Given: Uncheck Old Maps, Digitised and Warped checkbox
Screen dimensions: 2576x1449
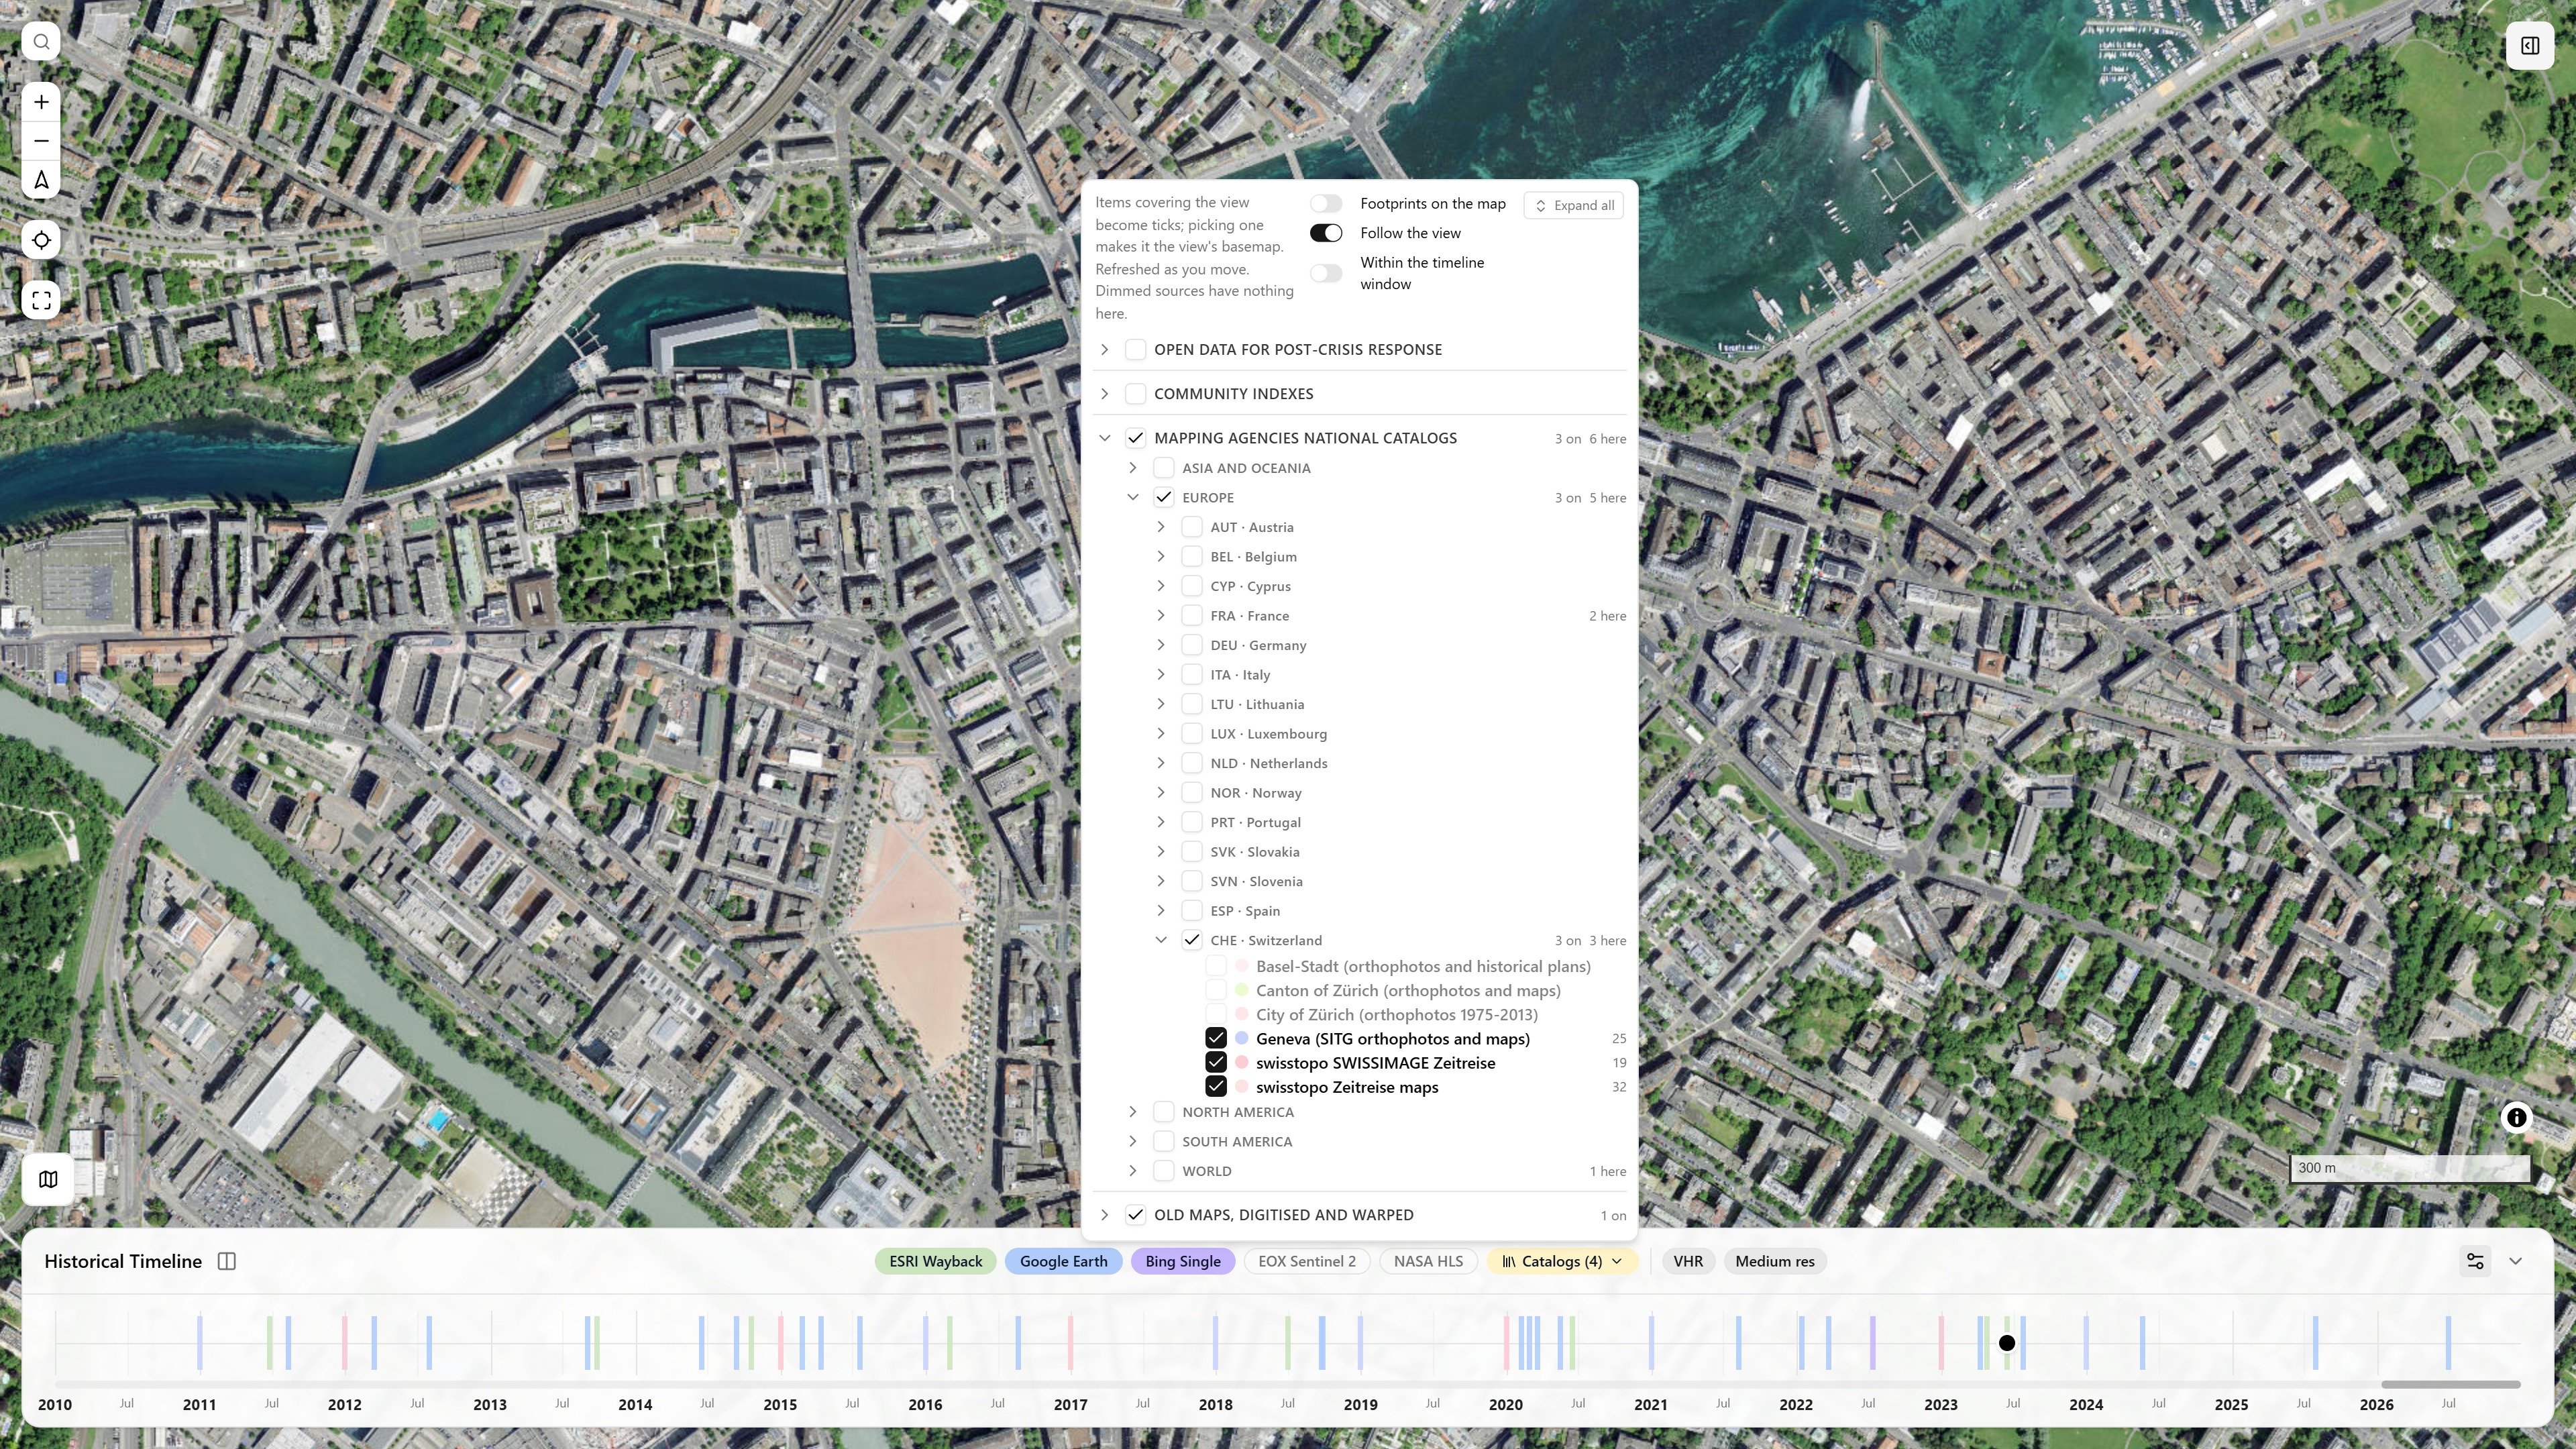Looking at the screenshot, I should point(1135,1214).
